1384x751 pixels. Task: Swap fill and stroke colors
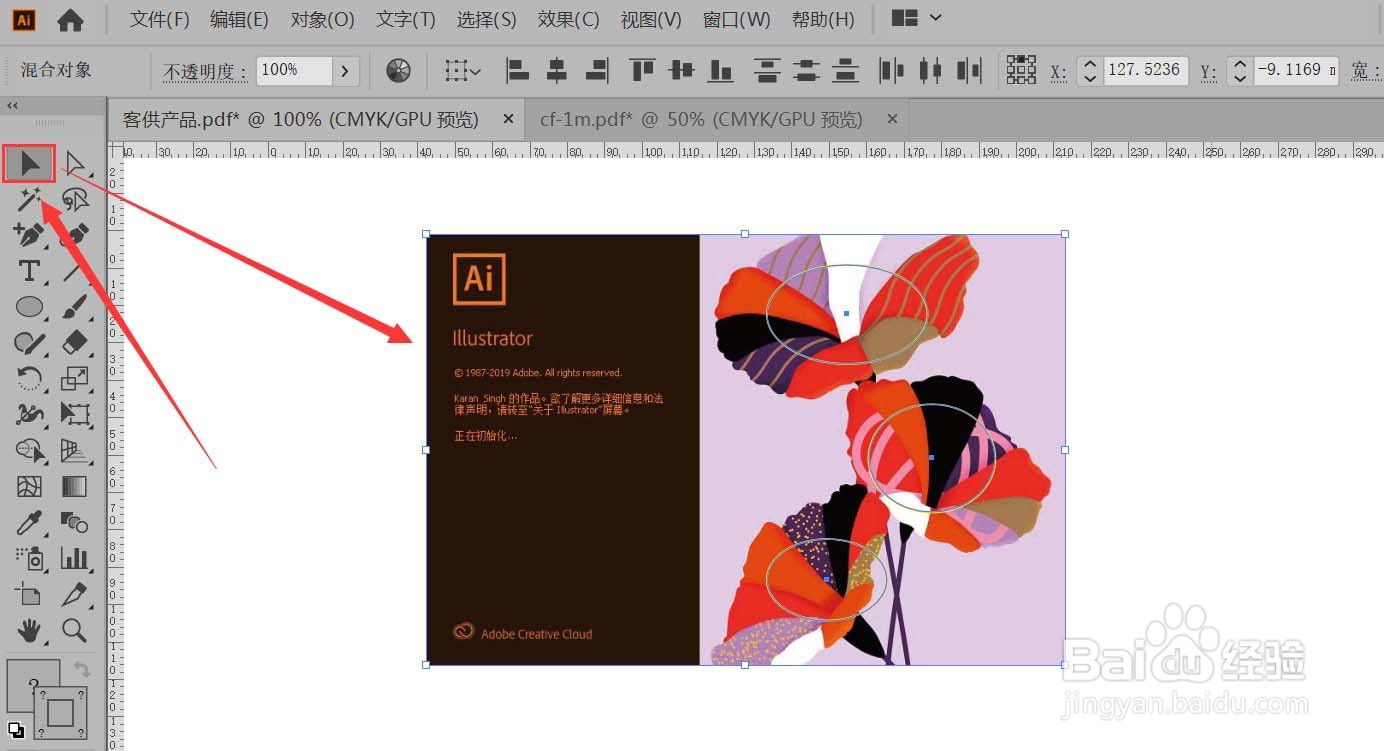click(x=82, y=670)
